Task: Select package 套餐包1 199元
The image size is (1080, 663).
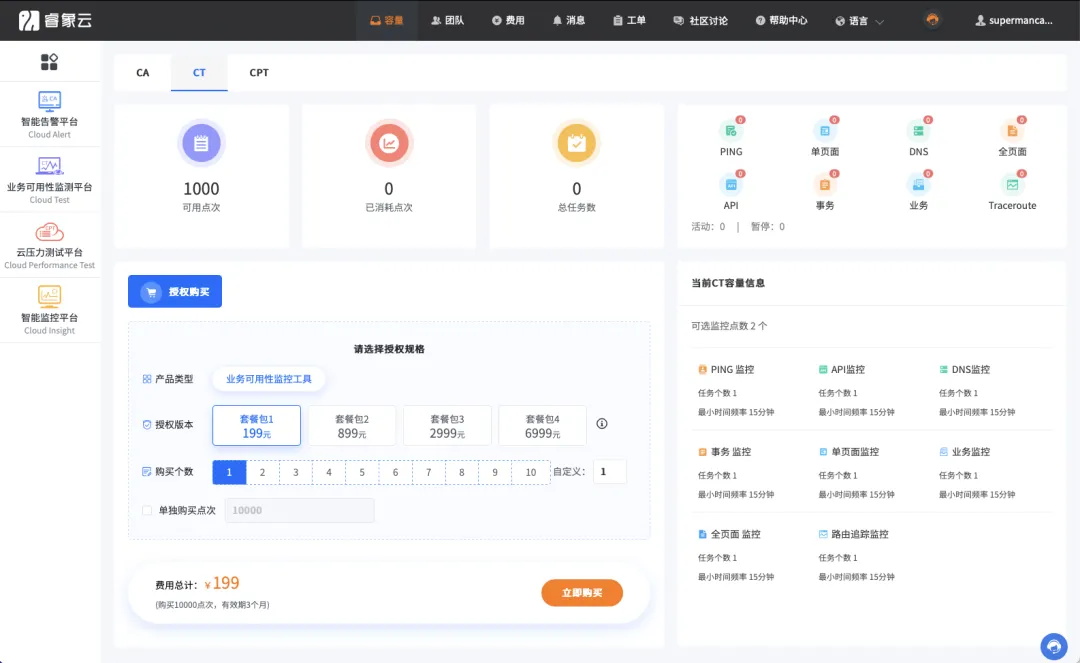Action: coord(256,425)
